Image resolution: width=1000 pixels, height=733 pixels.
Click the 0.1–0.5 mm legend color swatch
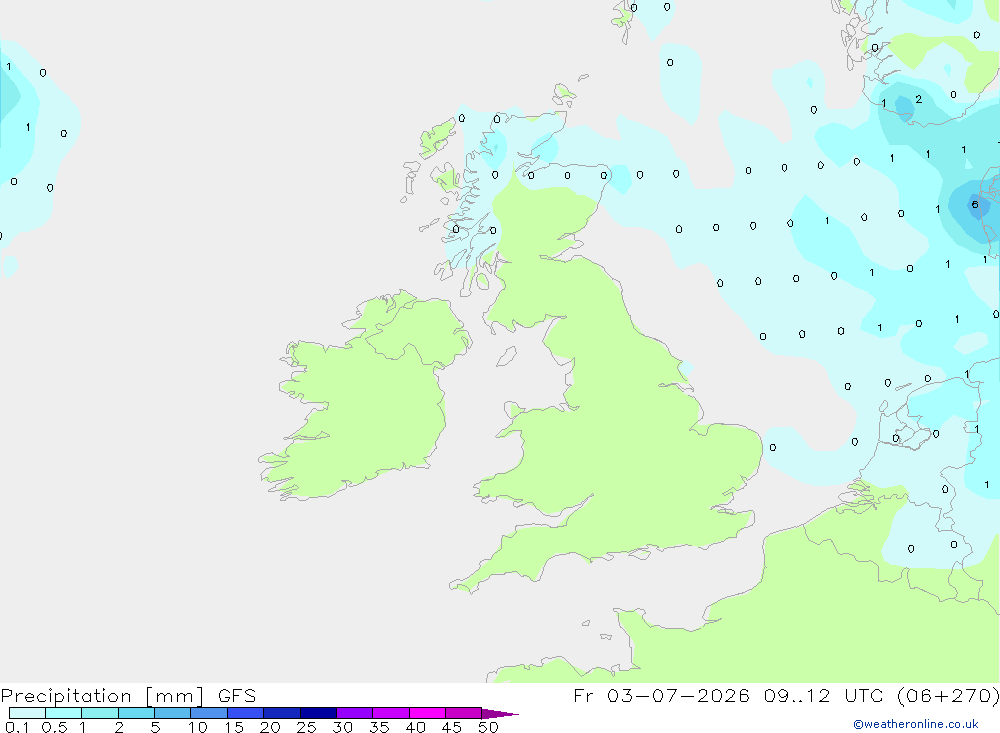tap(27, 713)
